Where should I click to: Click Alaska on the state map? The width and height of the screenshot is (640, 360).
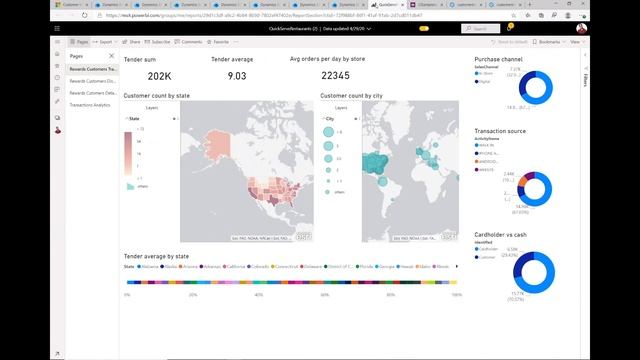(217, 145)
